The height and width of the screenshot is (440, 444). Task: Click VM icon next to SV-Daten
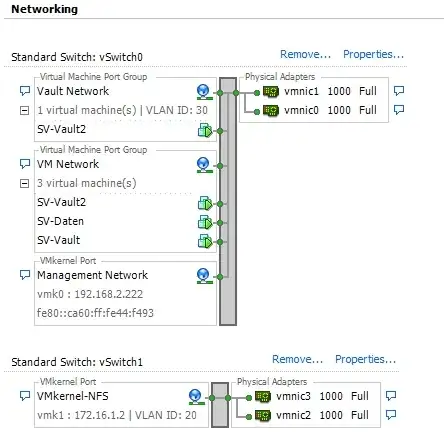tap(205, 222)
